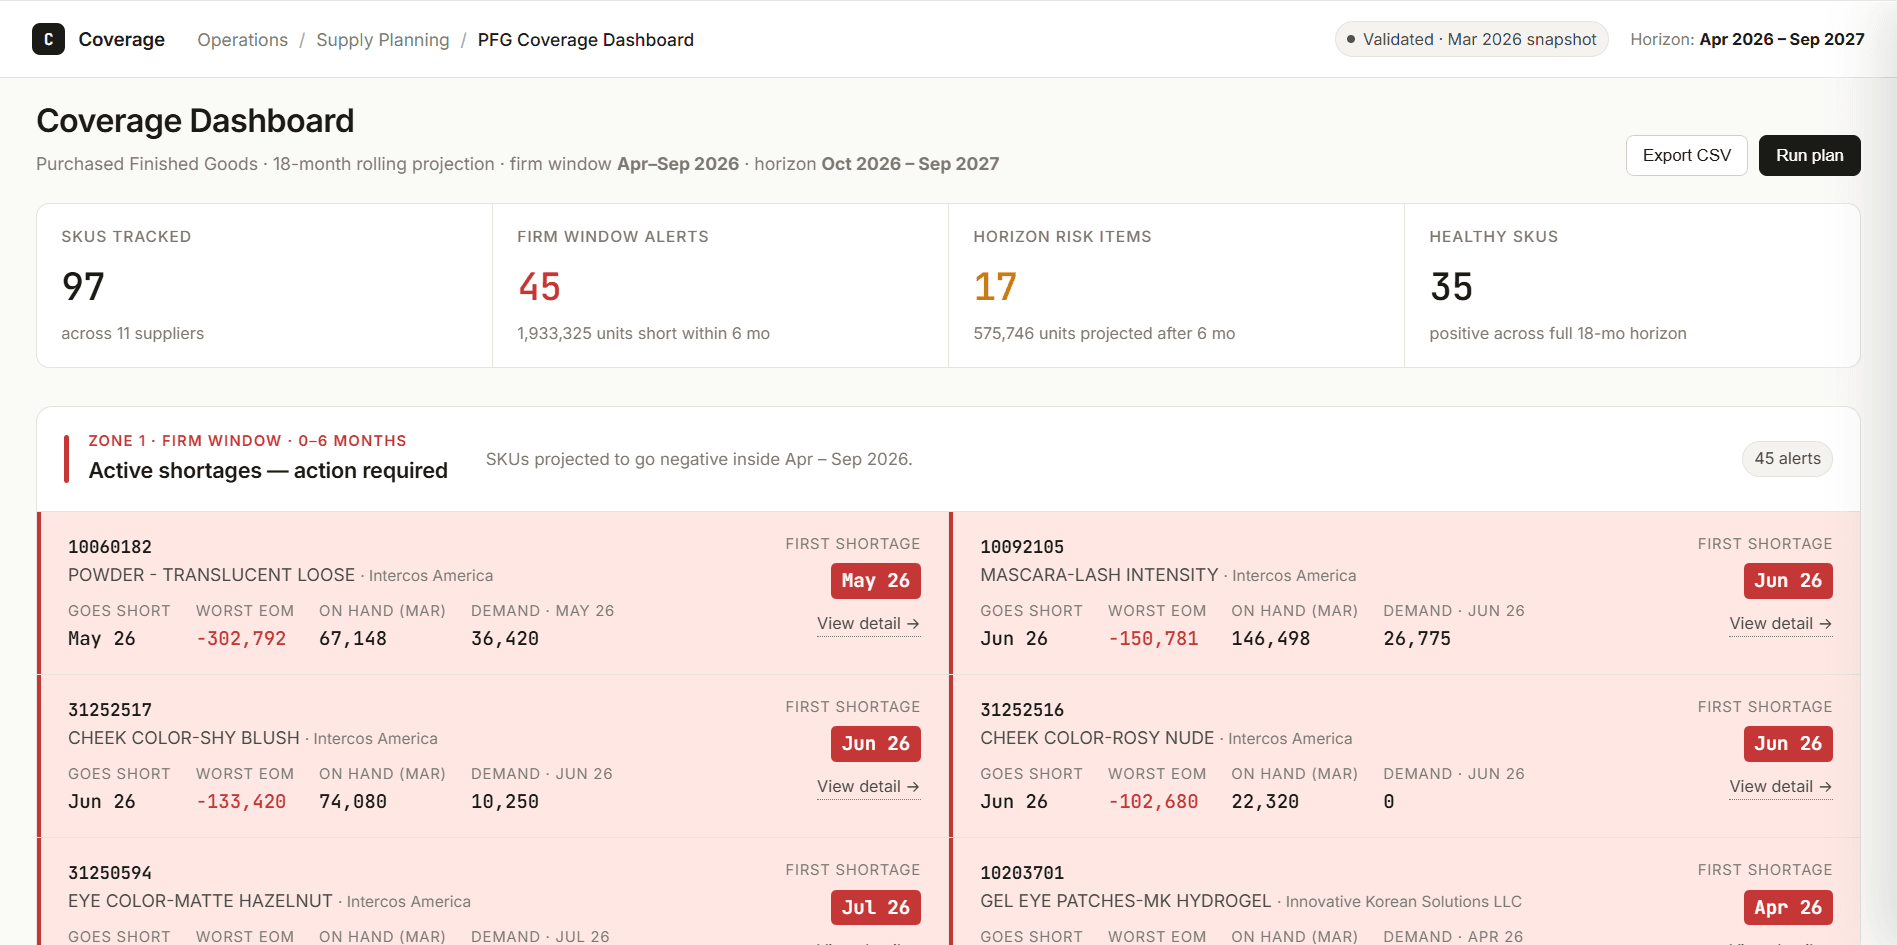Image resolution: width=1897 pixels, height=945 pixels.
Task: Select SKU number 31252517
Action: tap(110, 710)
